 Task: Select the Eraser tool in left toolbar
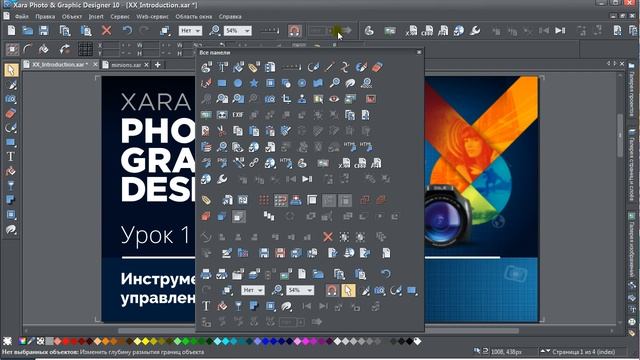point(11,113)
